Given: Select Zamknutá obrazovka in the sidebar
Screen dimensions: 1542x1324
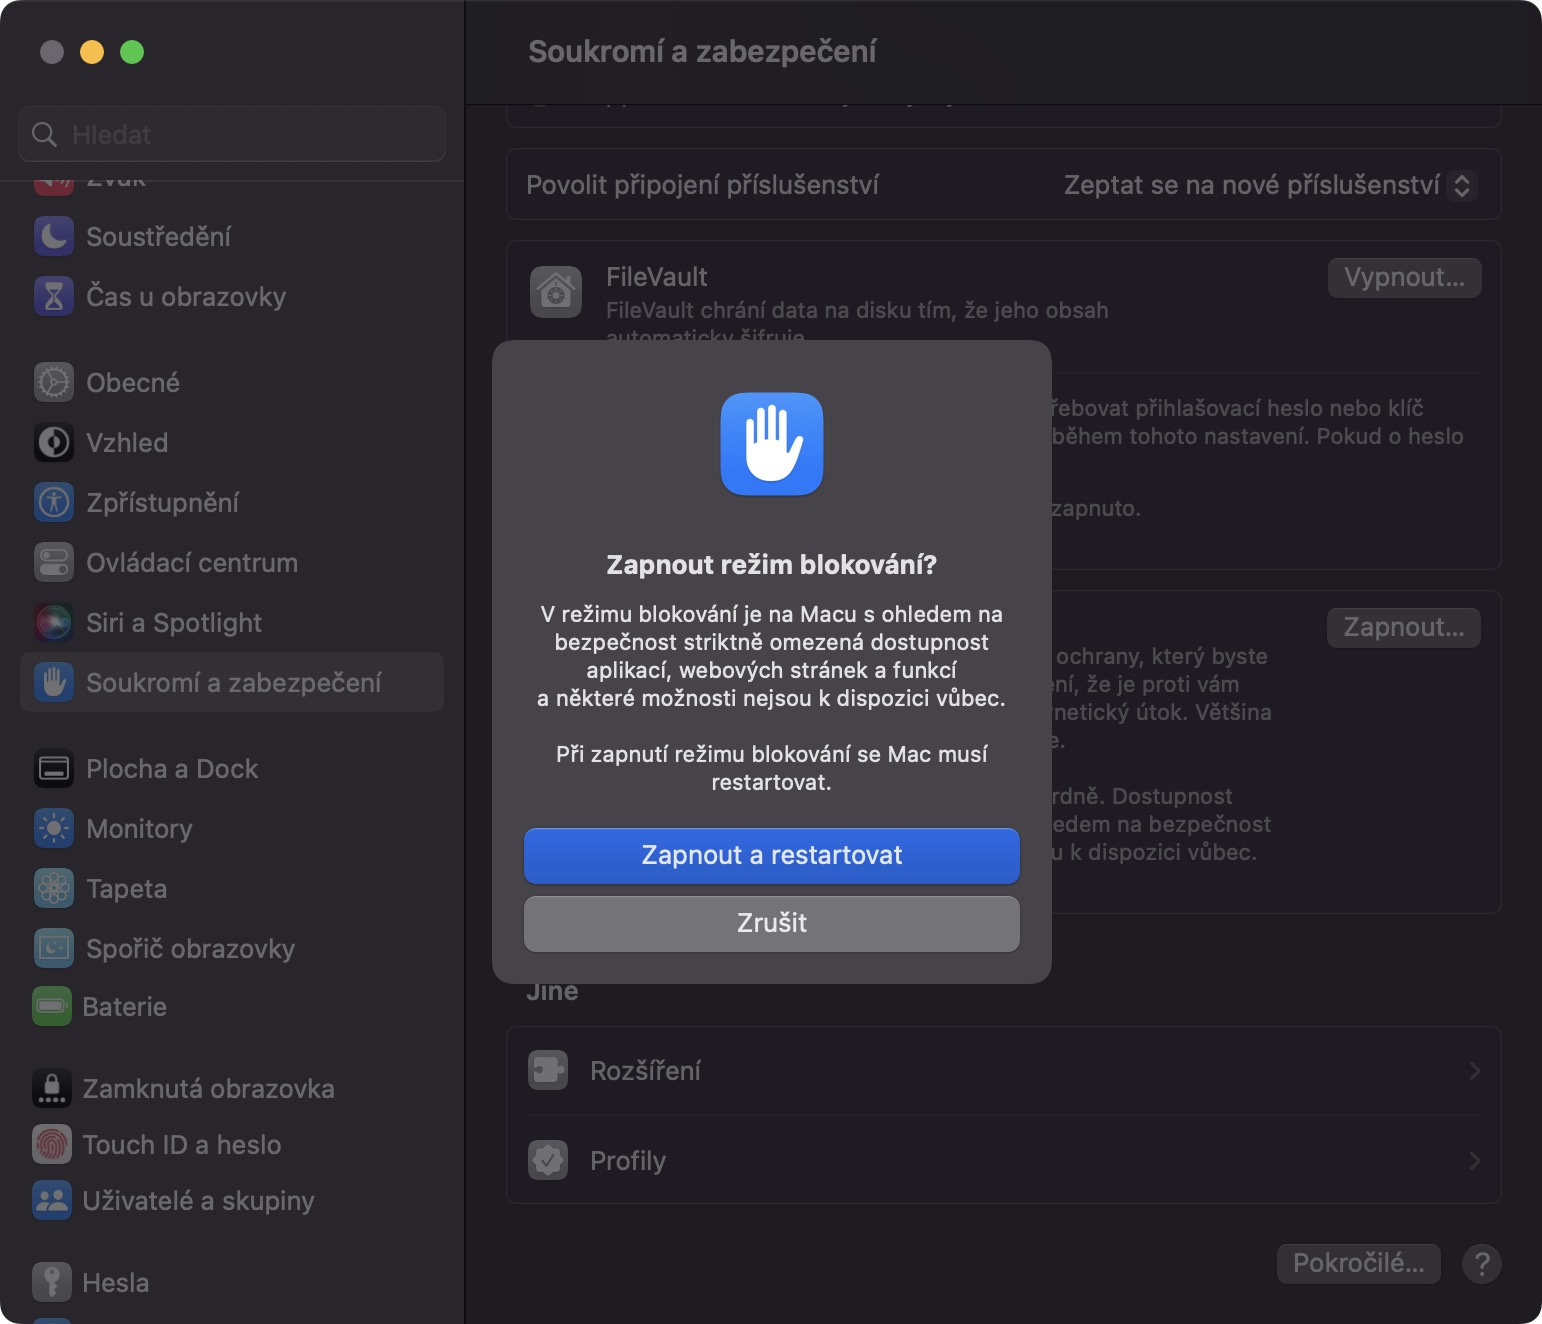Looking at the screenshot, I should pyautogui.click(x=208, y=1089).
